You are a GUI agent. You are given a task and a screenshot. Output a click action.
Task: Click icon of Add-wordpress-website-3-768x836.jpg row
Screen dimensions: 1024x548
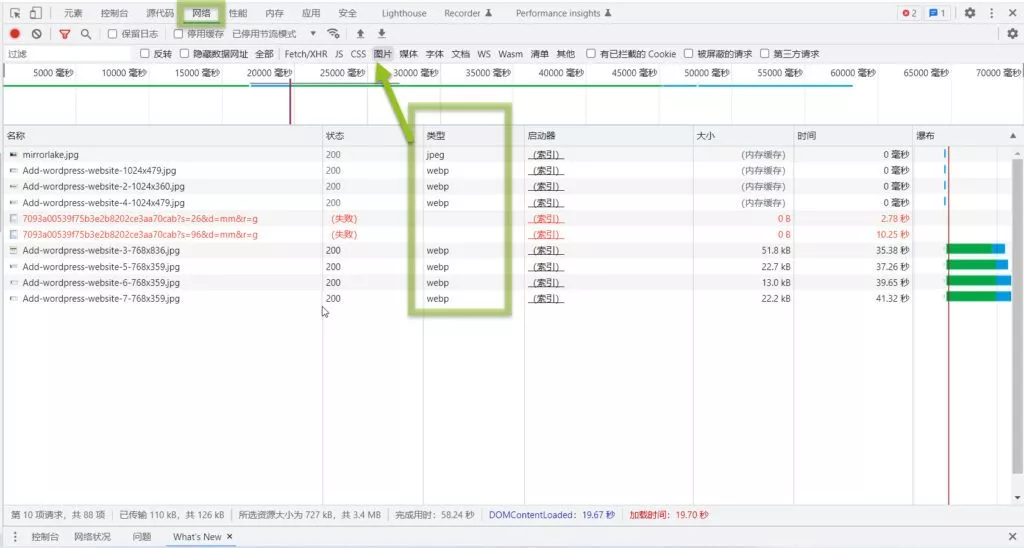pos(13,250)
